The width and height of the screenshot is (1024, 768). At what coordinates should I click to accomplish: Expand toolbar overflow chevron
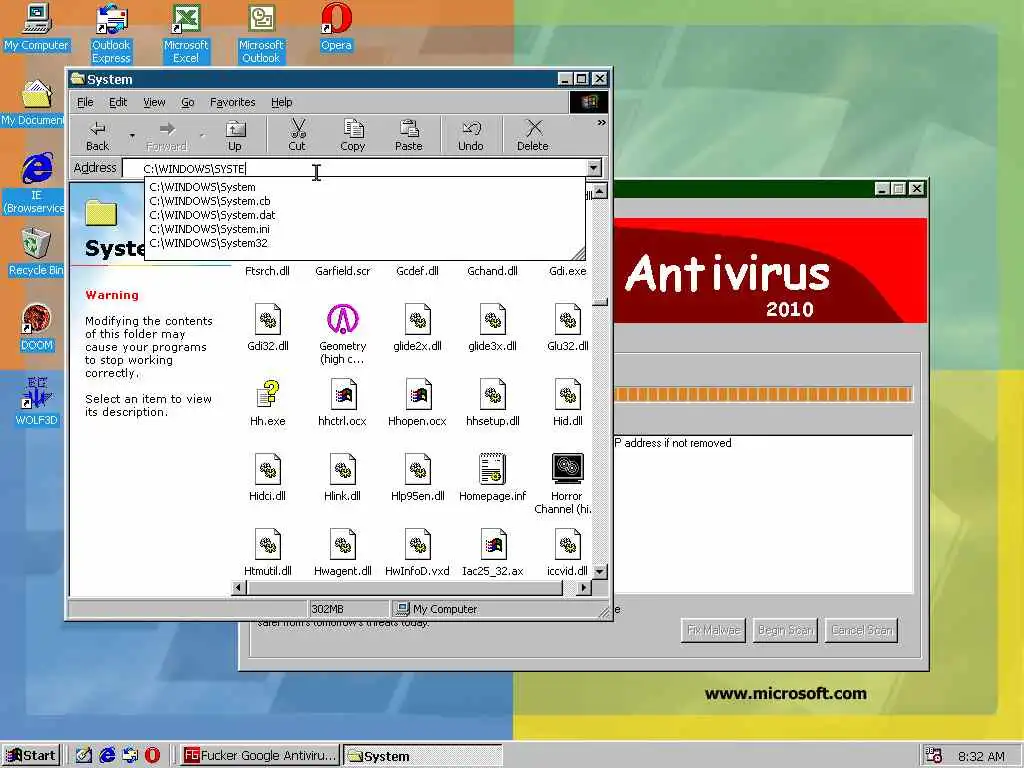click(601, 122)
